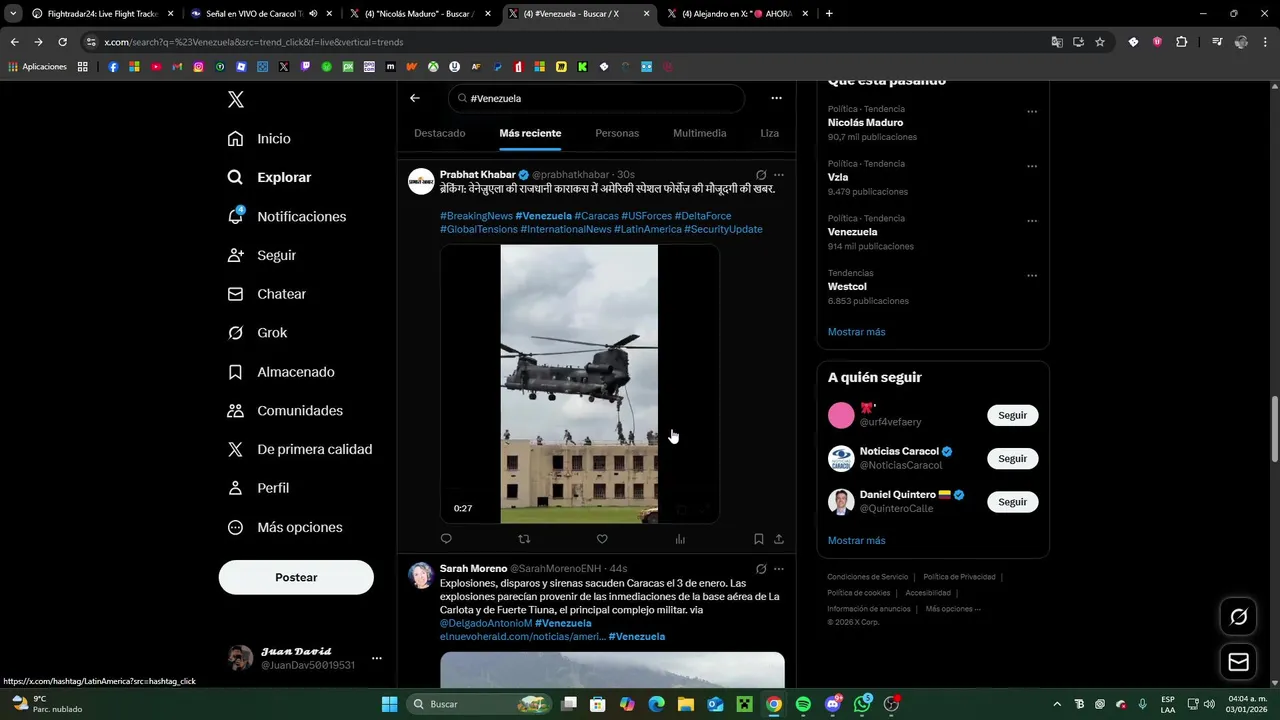Switch to the Destacado tab
The image size is (1280, 720).
(440, 133)
